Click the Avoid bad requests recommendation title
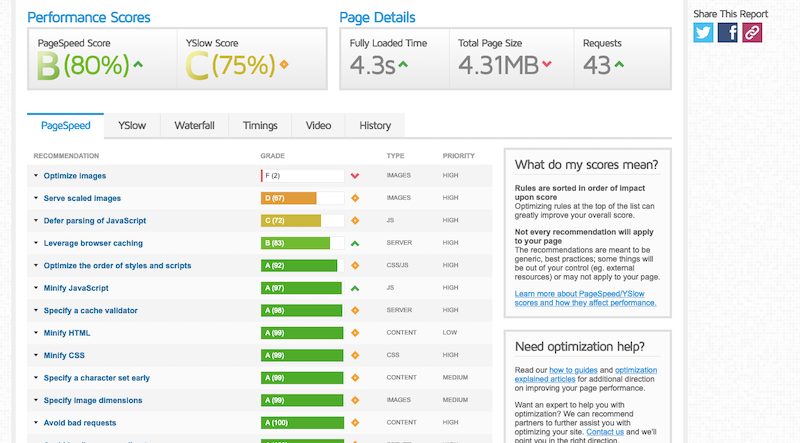The image size is (800, 443). 80,423
